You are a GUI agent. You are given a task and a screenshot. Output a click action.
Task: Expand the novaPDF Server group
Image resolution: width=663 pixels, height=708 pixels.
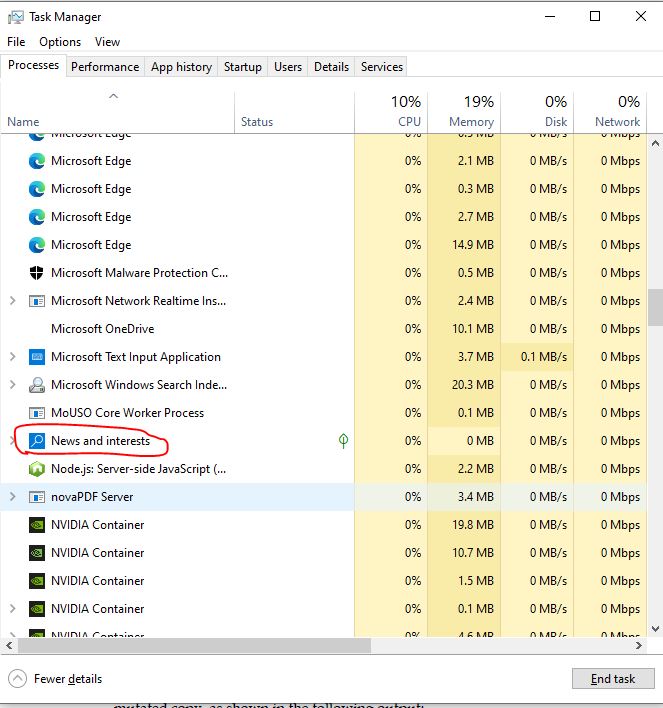click(13, 497)
